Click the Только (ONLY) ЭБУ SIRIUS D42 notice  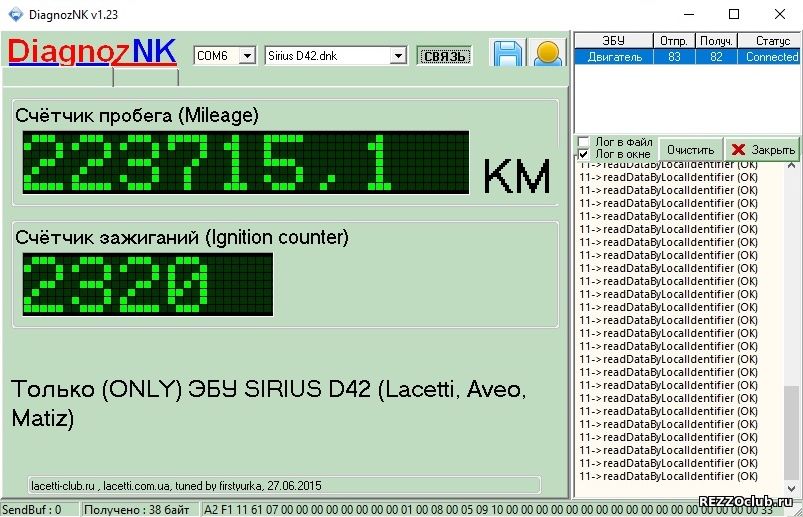(x=268, y=403)
